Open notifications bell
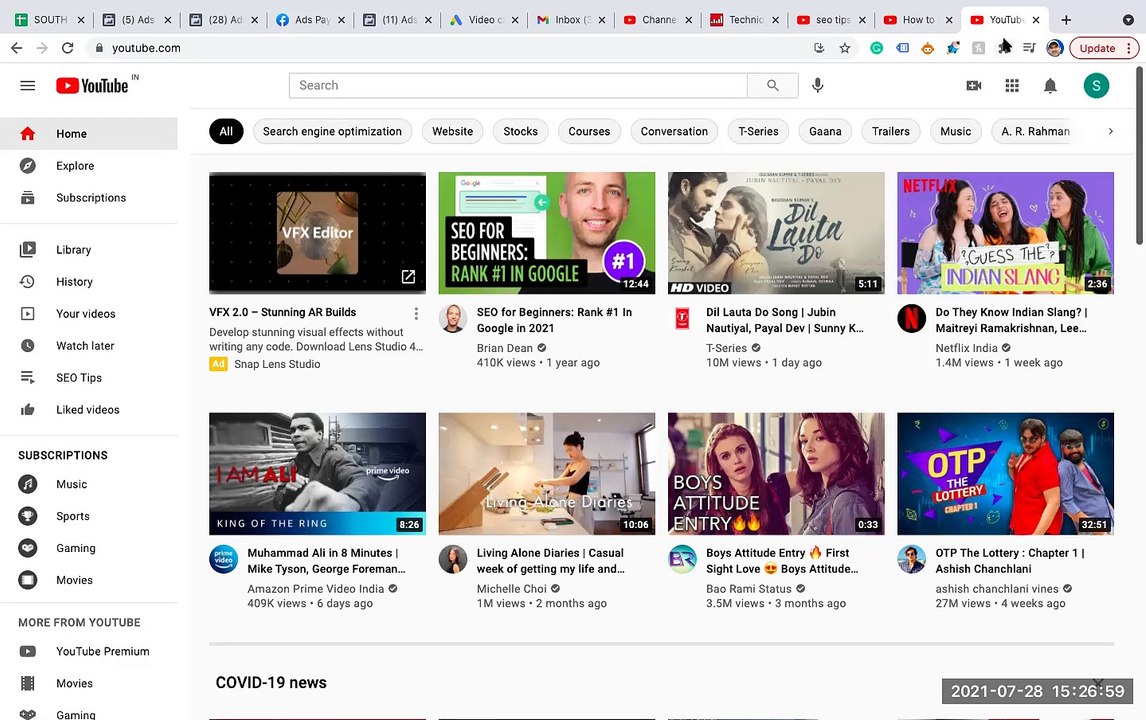Image resolution: width=1146 pixels, height=720 pixels. click(x=1050, y=86)
